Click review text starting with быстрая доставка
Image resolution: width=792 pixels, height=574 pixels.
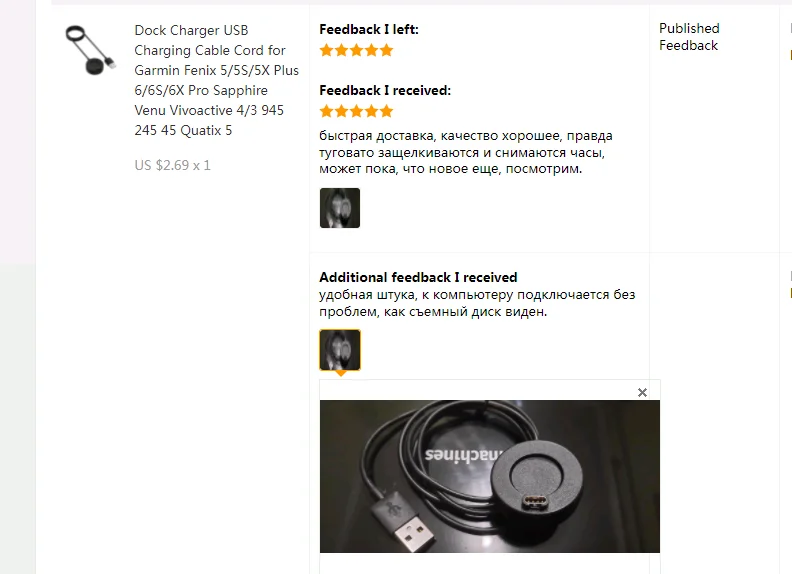click(466, 152)
